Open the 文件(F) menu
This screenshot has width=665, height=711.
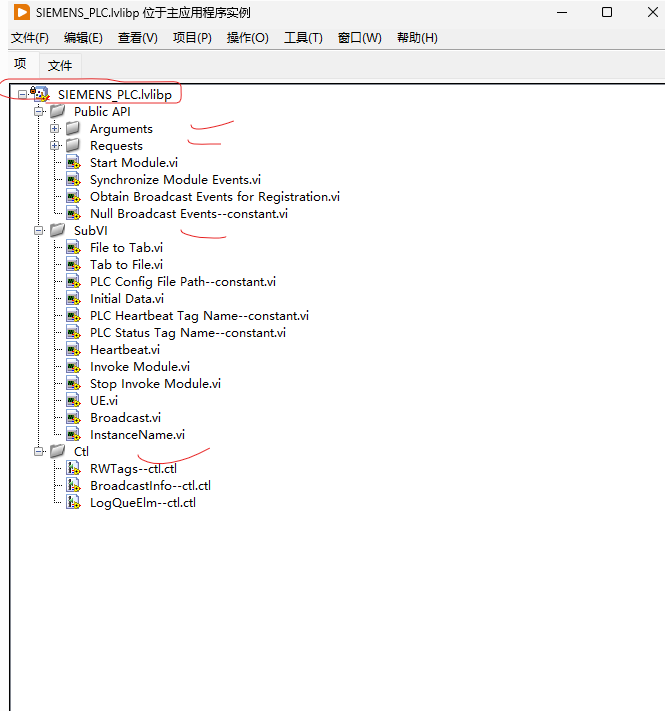tap(30, 38)
